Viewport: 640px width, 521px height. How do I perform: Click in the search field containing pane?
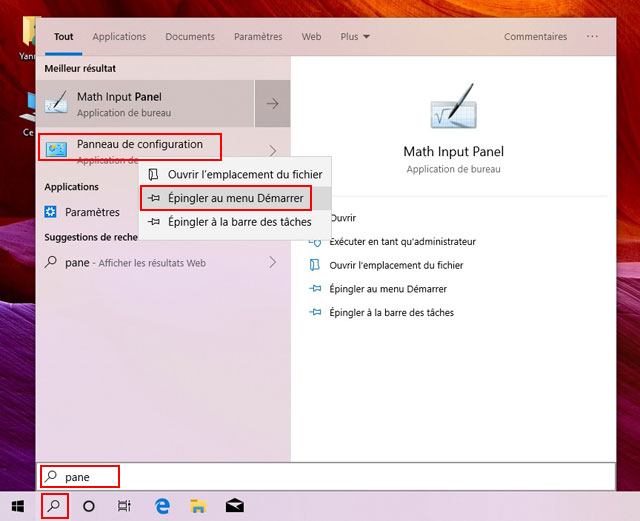[327, 476]
